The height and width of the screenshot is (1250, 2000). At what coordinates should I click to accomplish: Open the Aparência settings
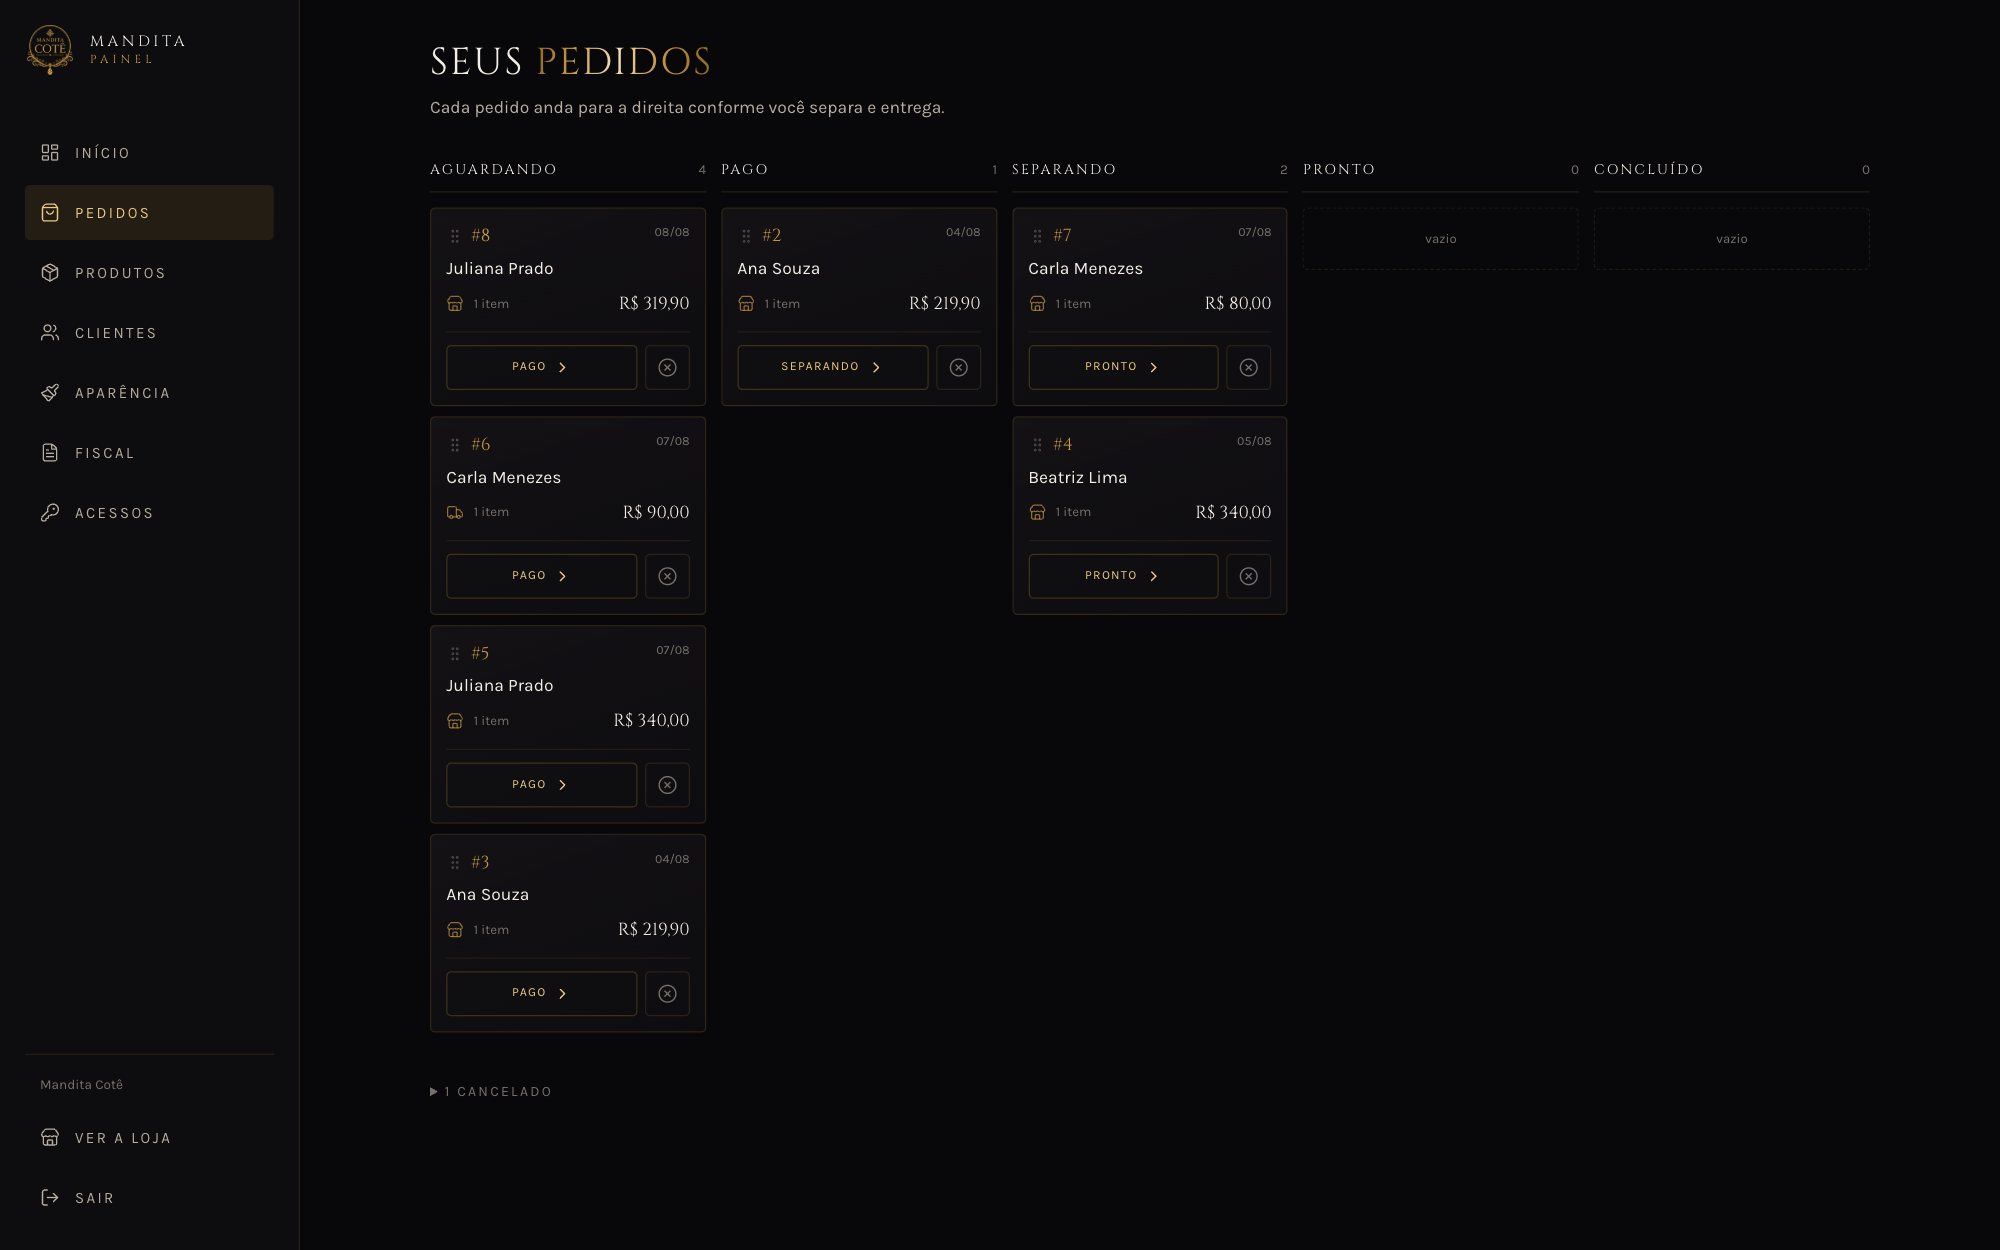149,393
